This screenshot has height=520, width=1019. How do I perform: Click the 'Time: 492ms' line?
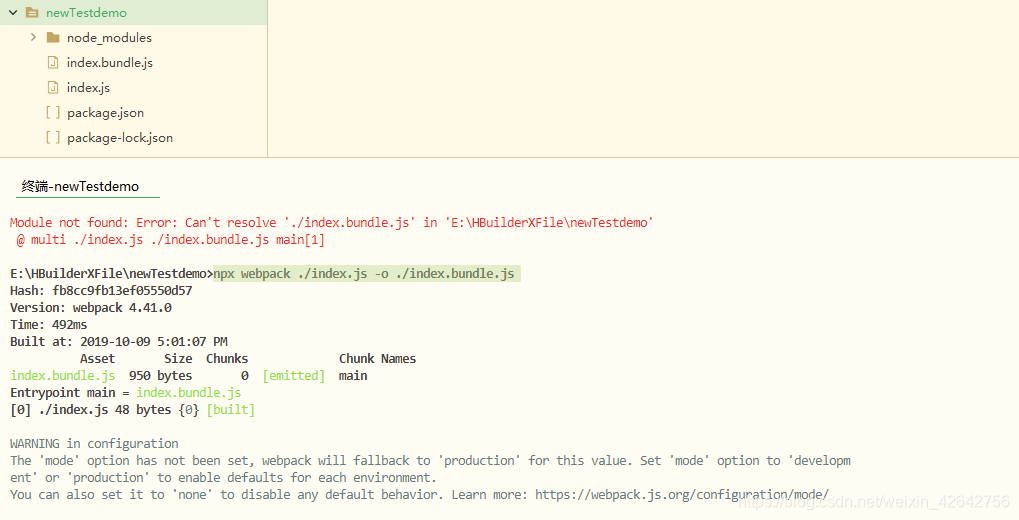pos(49,324)
